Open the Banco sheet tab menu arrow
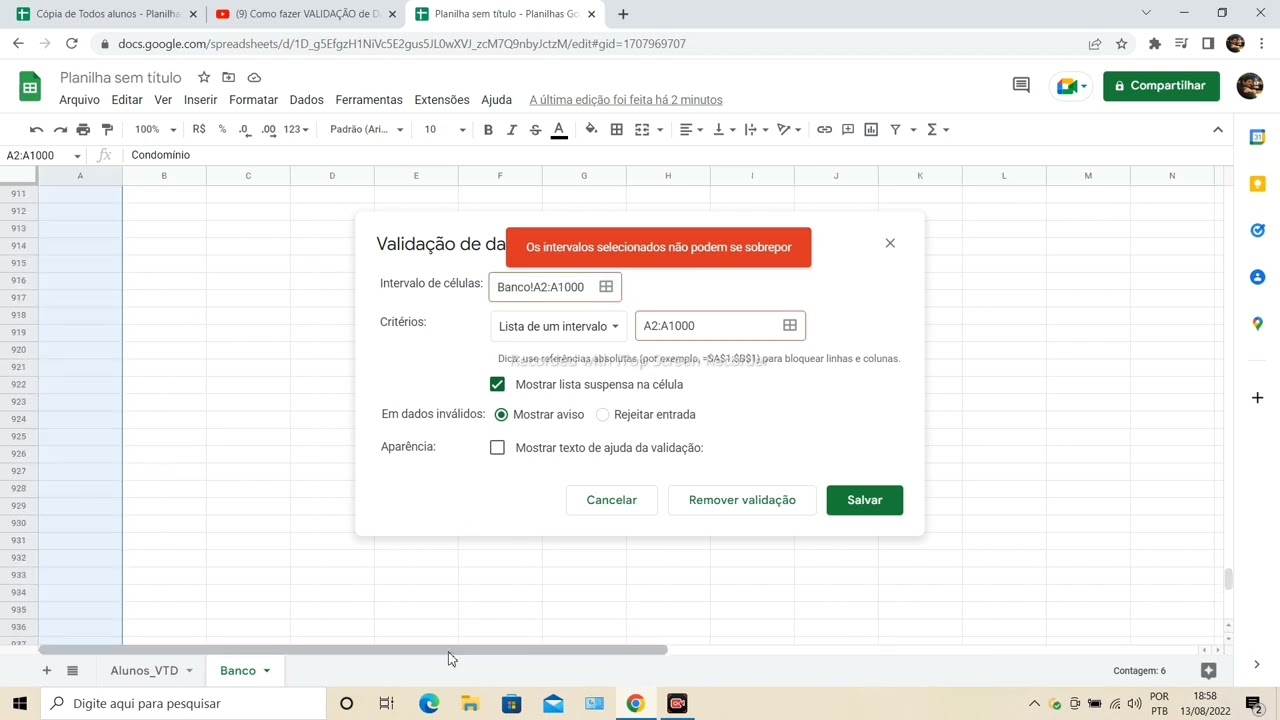 267,671
